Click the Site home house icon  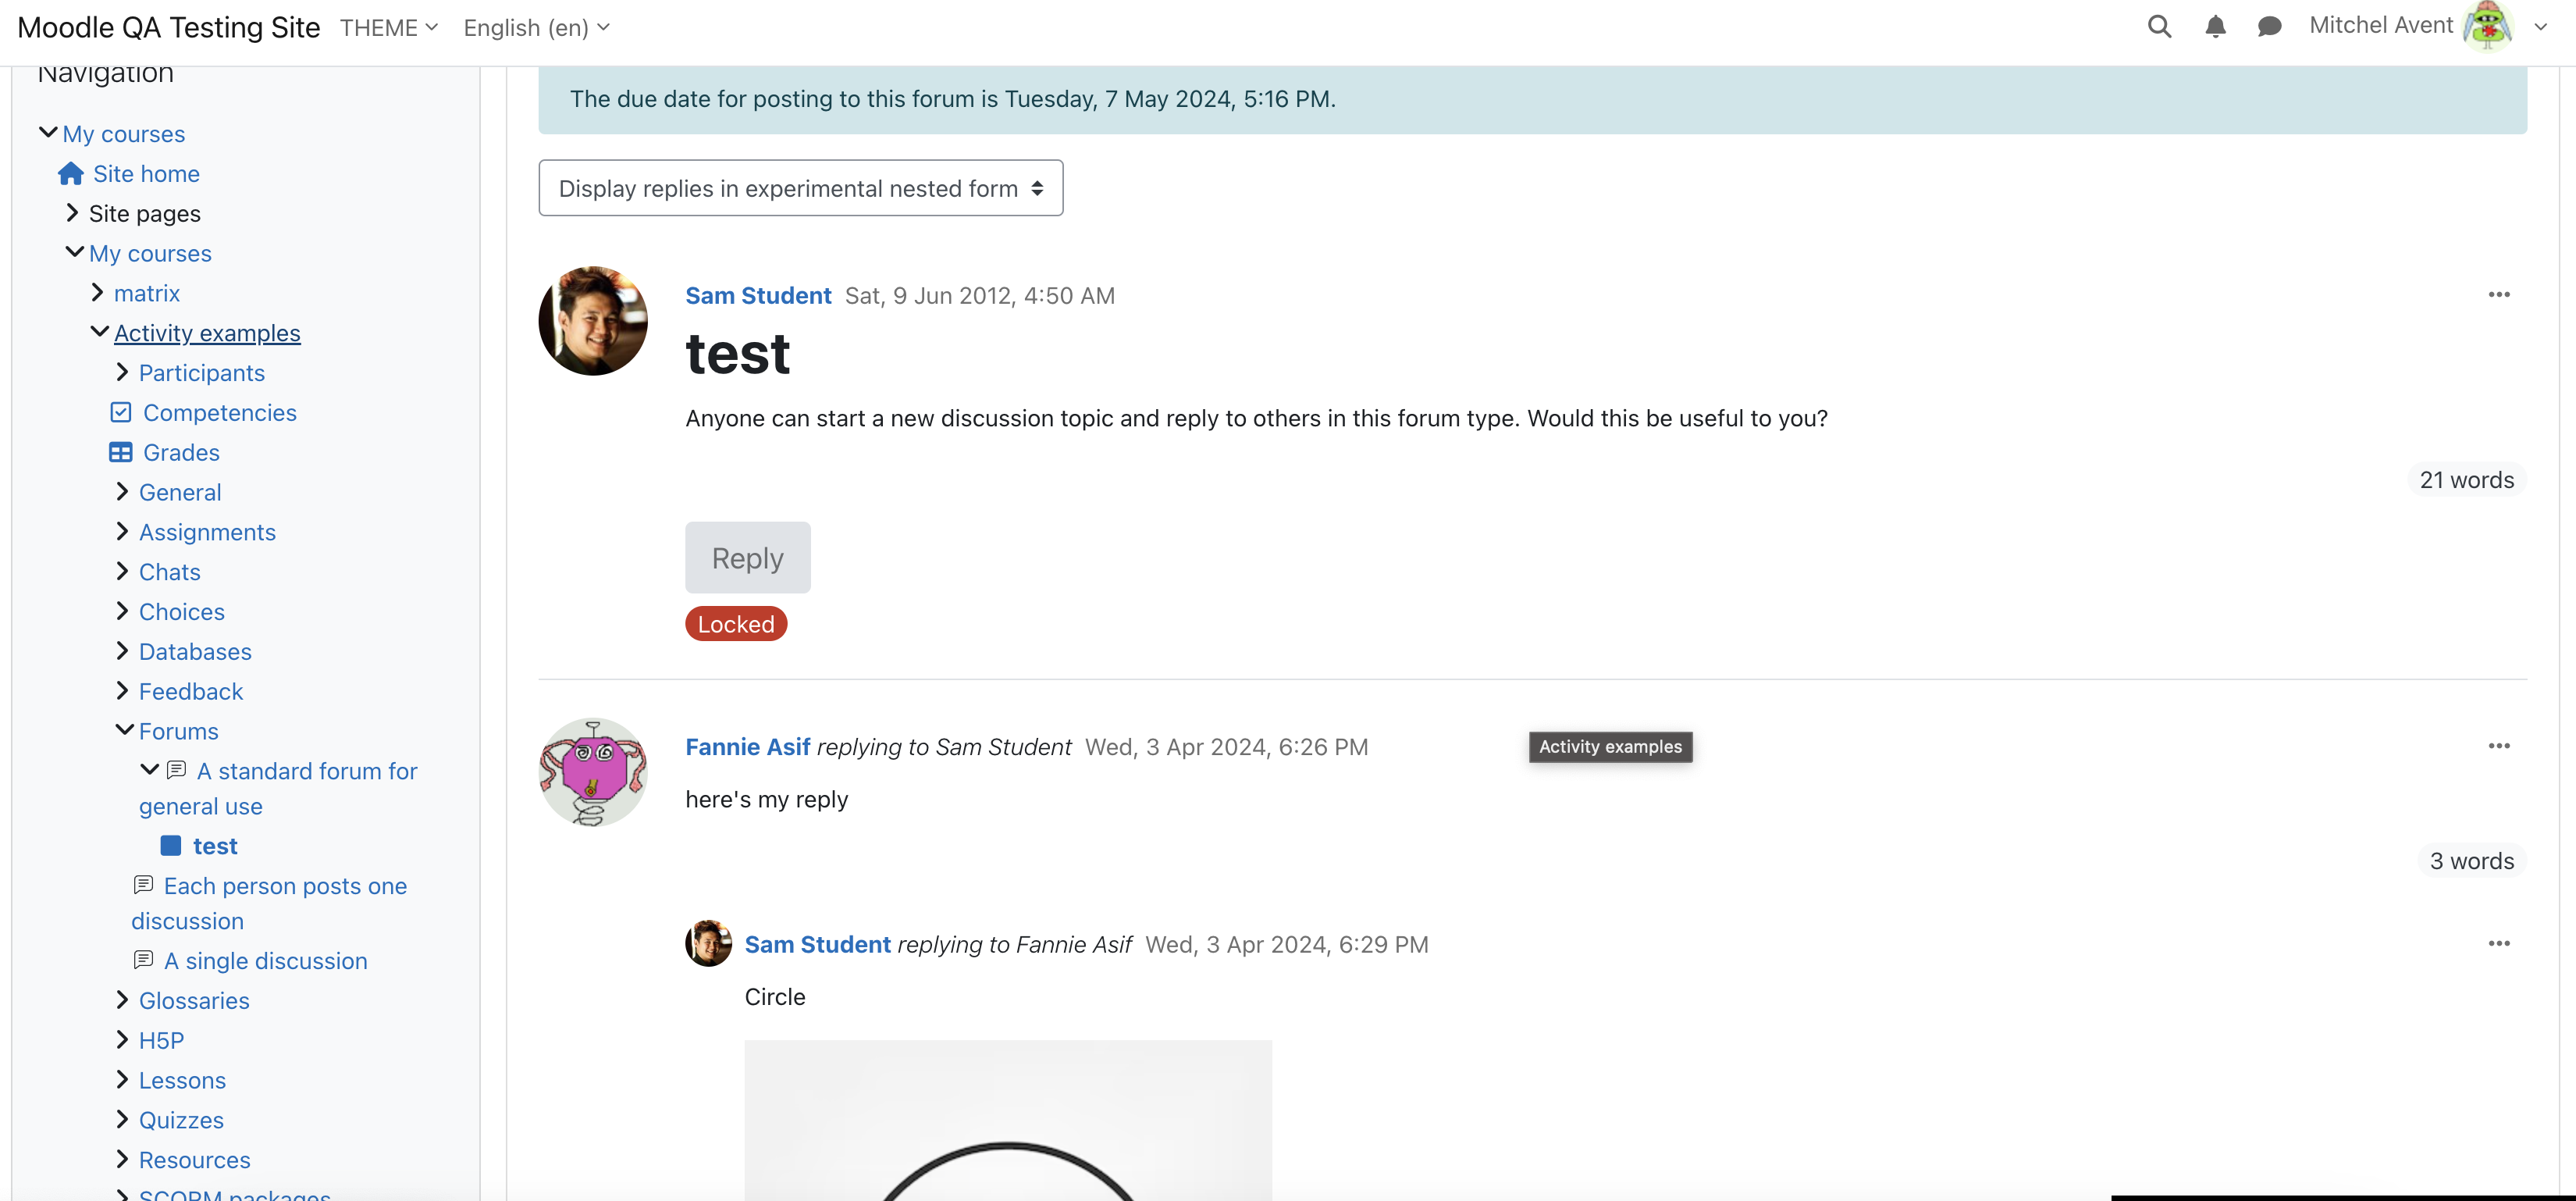(x=70, y=174)
